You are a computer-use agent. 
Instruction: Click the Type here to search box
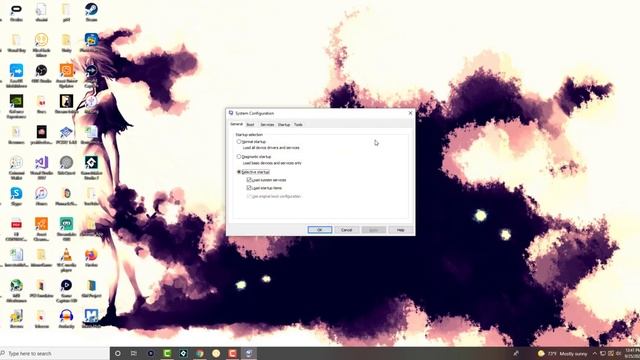(x=55, y=353)
